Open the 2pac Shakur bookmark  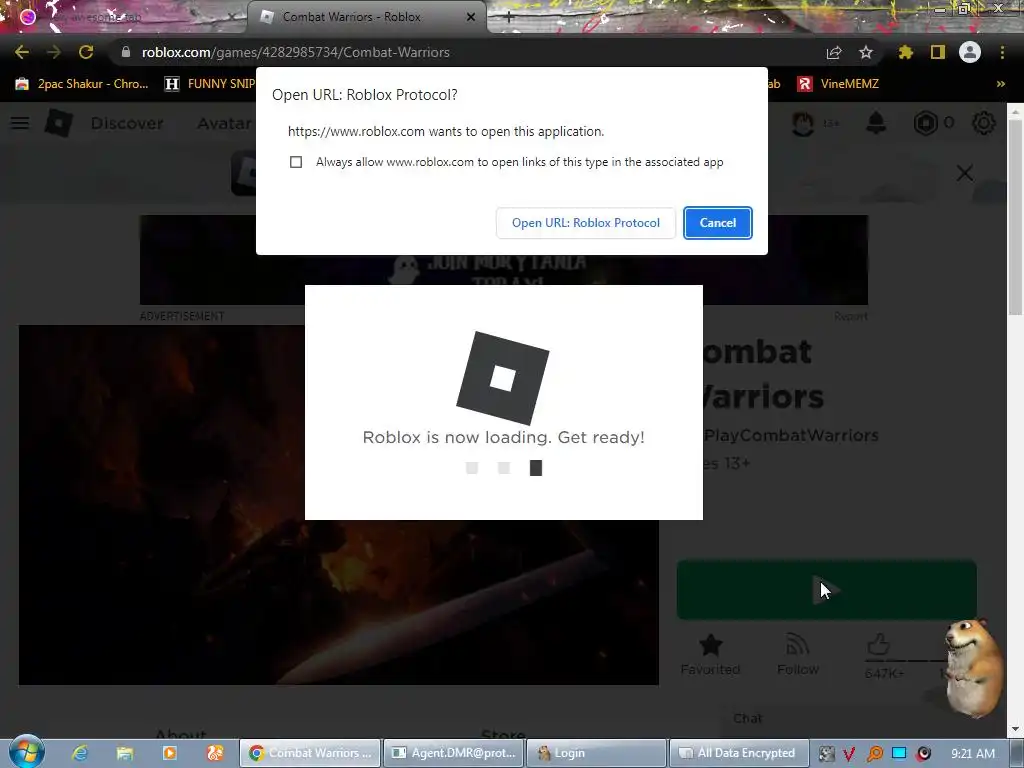coord(82,84)
